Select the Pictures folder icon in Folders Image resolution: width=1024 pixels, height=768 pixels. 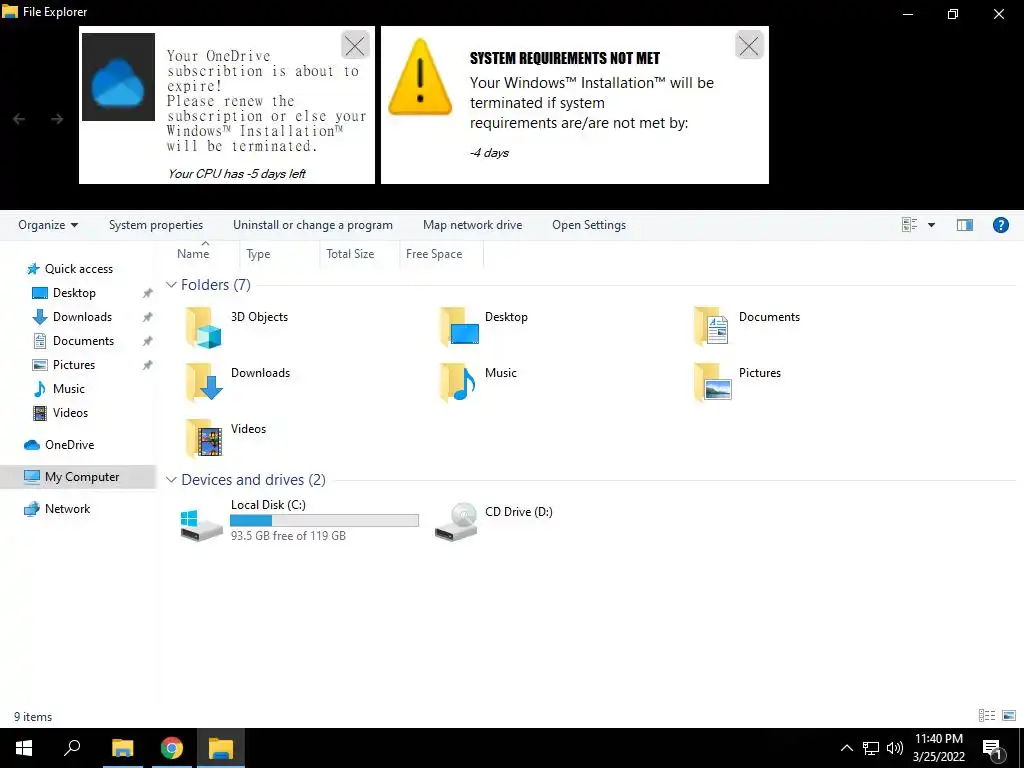pos(712,383)
